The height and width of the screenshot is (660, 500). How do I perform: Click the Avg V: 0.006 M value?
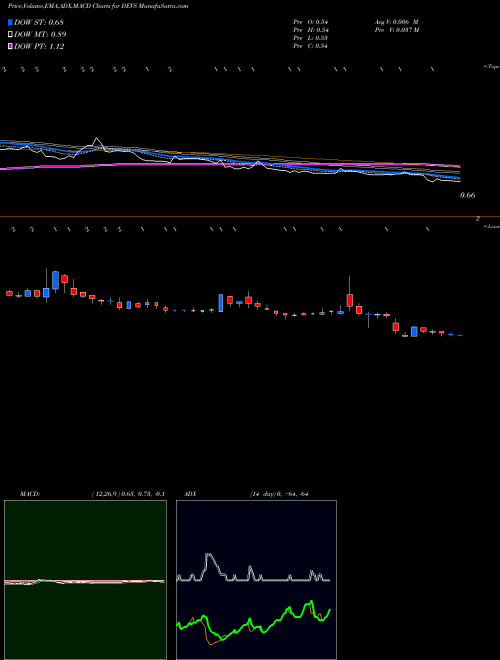pos(396,22)
